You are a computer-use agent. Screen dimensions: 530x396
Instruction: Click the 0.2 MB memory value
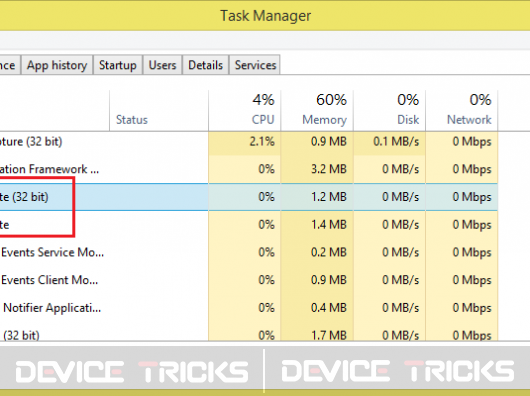point(329,252)
